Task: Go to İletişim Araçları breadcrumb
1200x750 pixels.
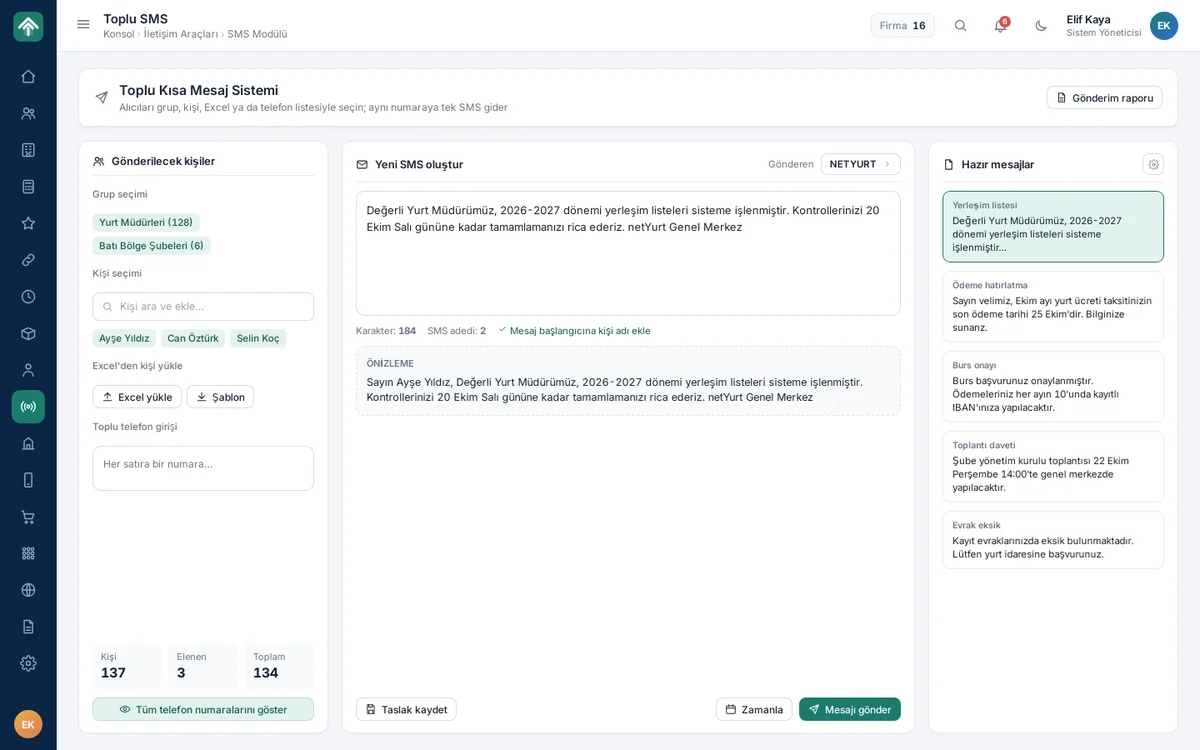Action: [180, 34]
